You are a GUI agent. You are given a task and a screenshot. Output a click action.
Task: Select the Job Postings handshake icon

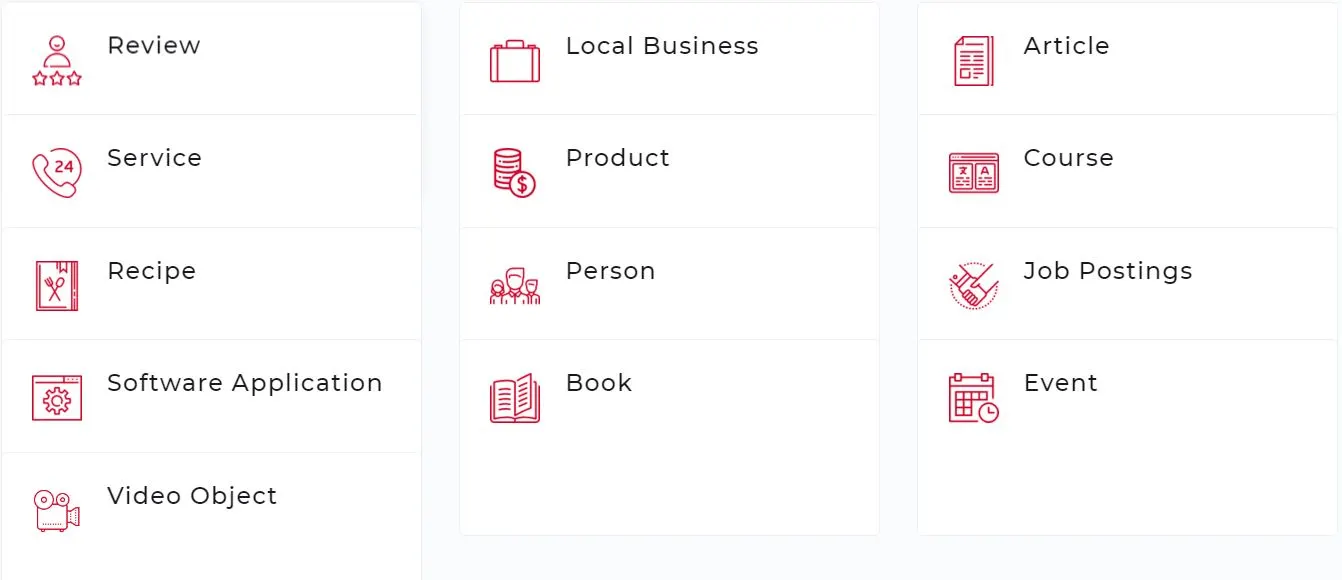point(971,282)
